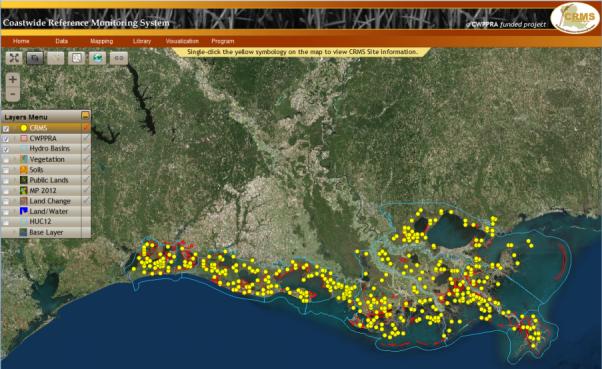Screen dimensions: 602x369
Task: Select the magnifier search map tool
Action: pyautogui.click(x=77, y=58)
